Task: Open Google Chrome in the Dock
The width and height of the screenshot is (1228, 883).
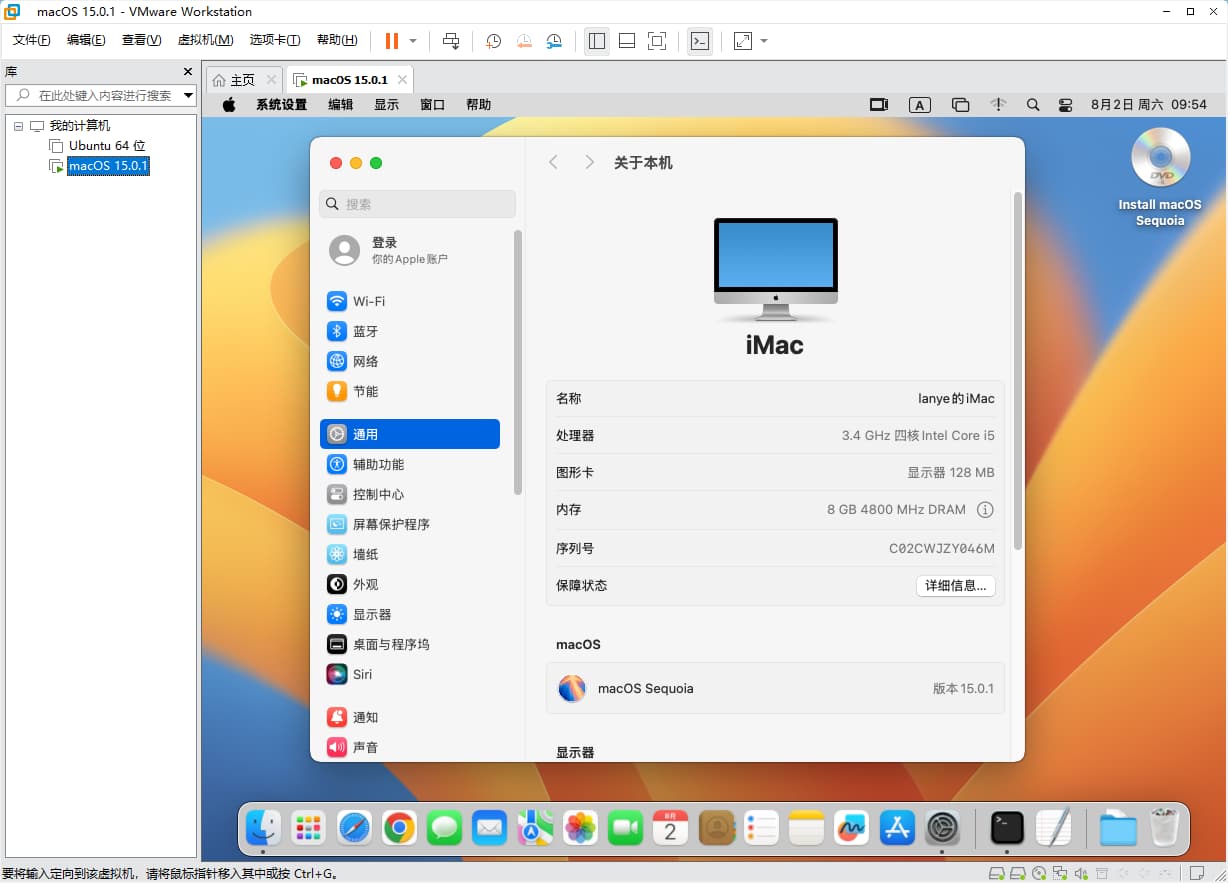Action: coord(399,827)
